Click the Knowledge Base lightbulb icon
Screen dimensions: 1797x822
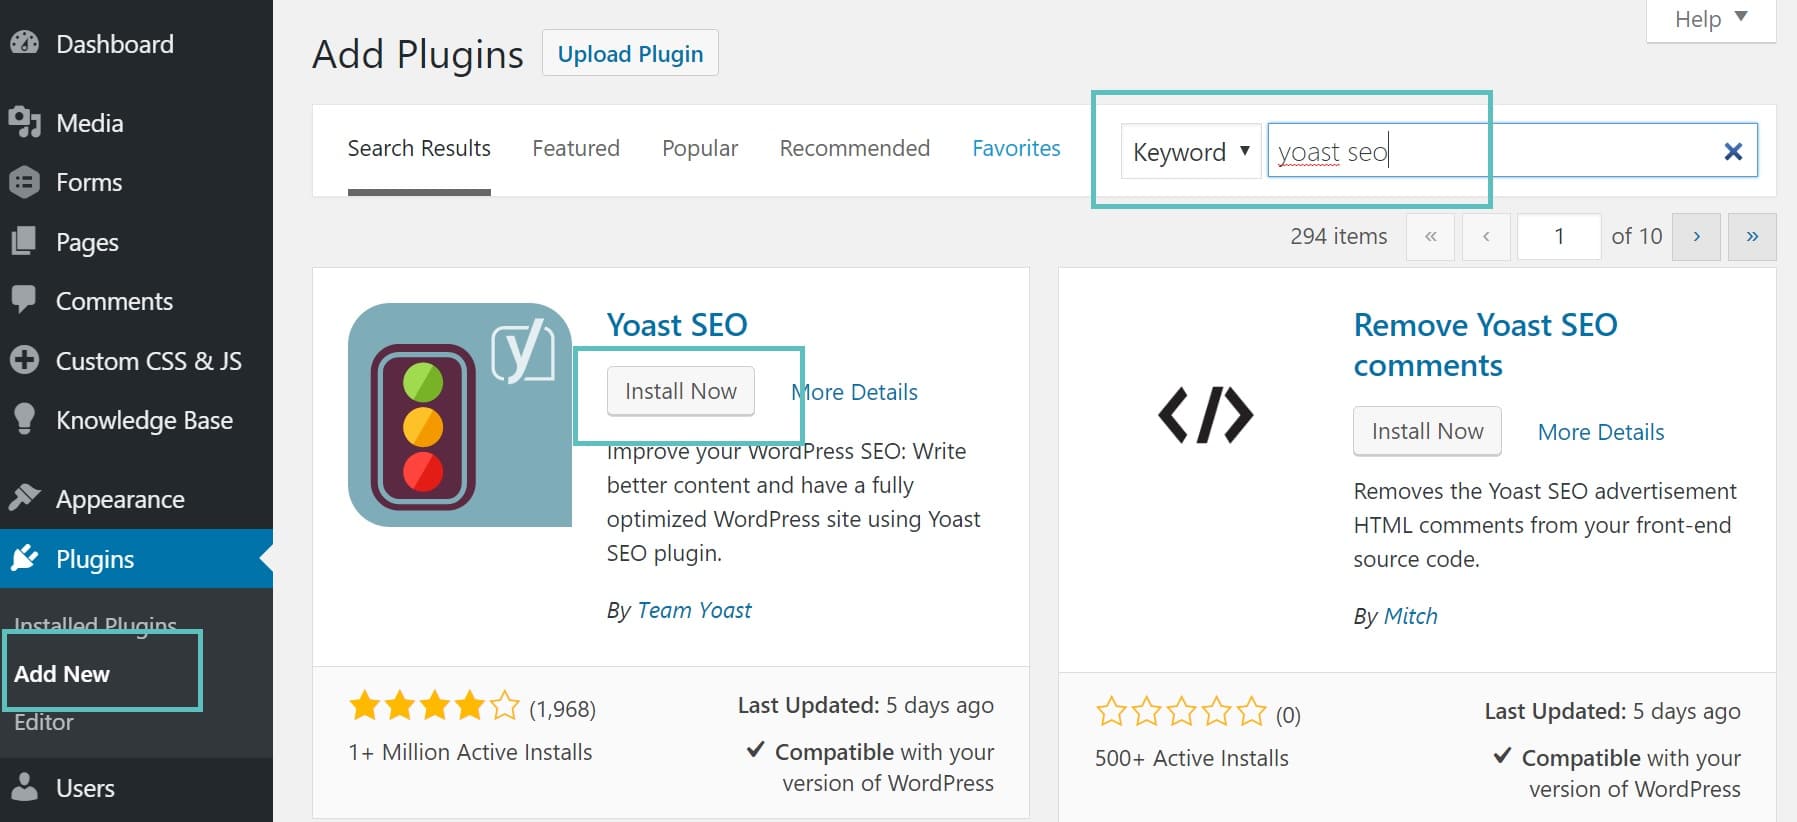24,419
